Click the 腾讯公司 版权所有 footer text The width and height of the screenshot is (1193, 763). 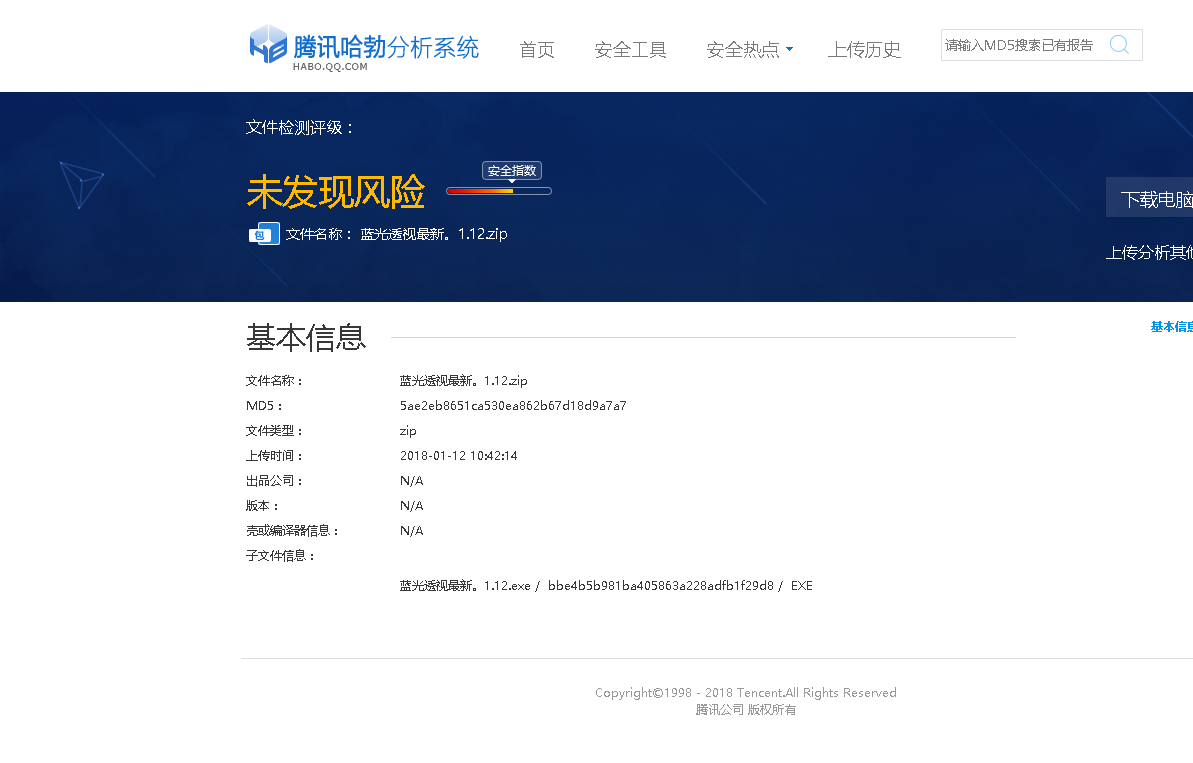pos(746,710)
